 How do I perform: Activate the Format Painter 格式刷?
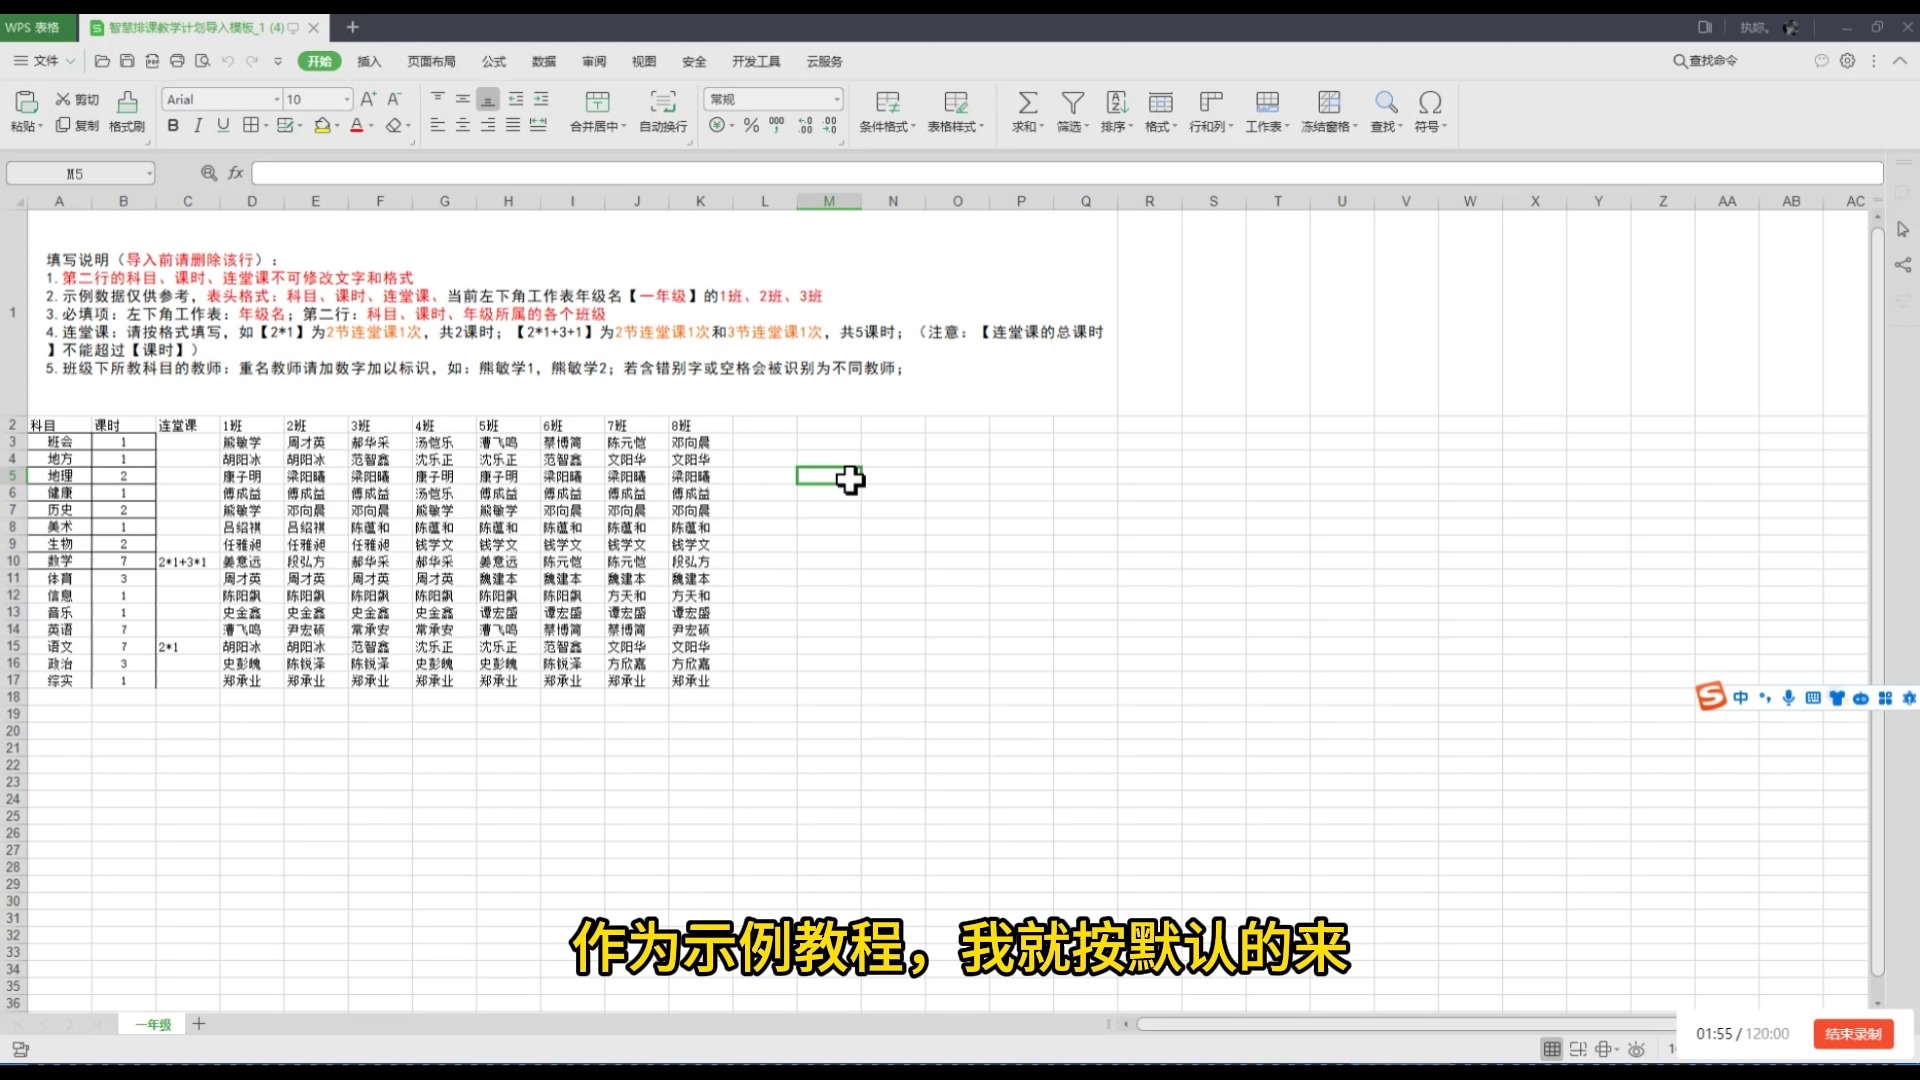127,111
